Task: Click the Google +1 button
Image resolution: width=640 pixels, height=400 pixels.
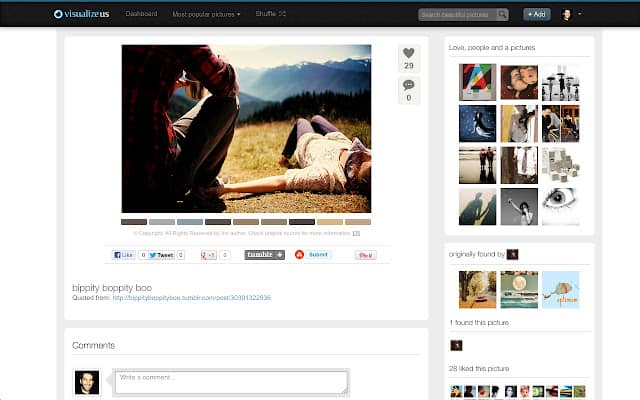Action: click(209, 255)
